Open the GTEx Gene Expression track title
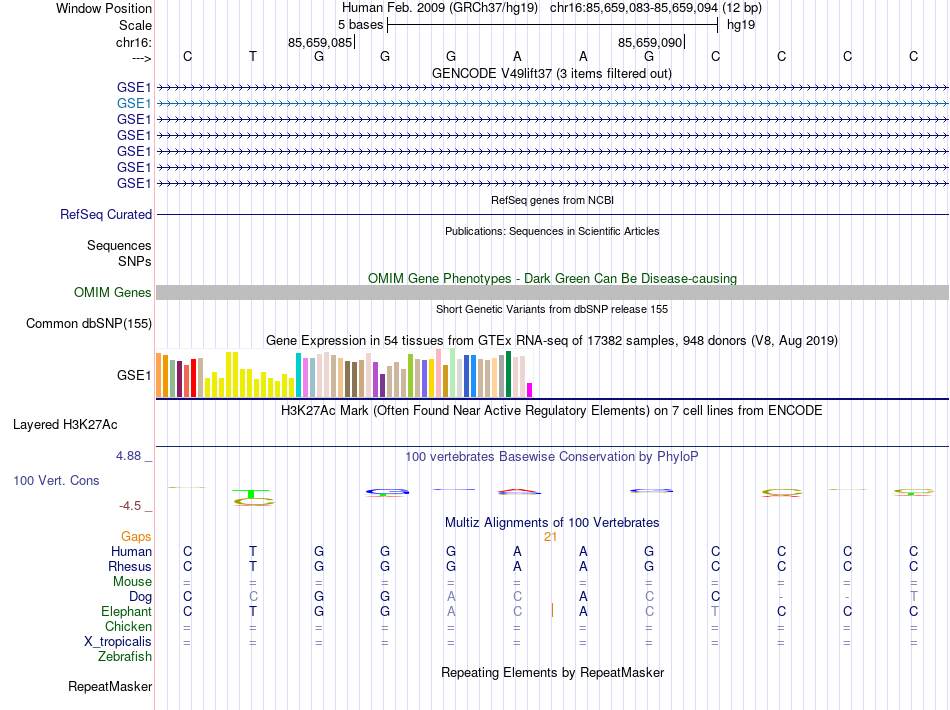The image size is (950, 710). point(552,340)
